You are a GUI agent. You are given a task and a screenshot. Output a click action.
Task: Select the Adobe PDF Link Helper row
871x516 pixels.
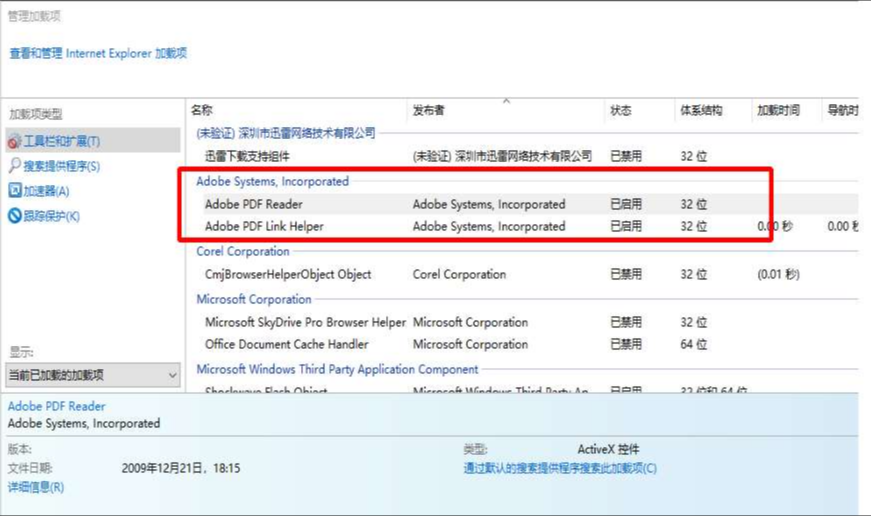click(530, 226)
